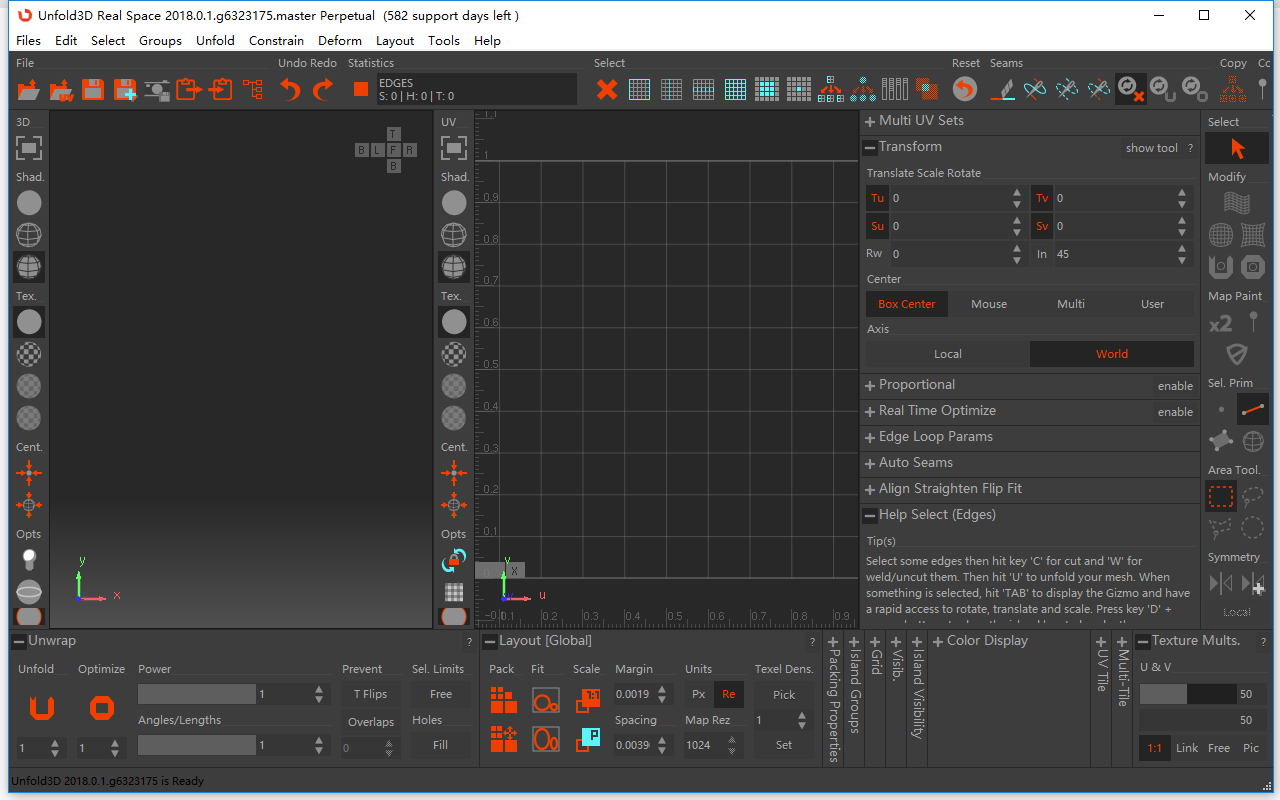Click the red X deselect icon
This screenshot has height=800, width=1280.
[606, 89]
